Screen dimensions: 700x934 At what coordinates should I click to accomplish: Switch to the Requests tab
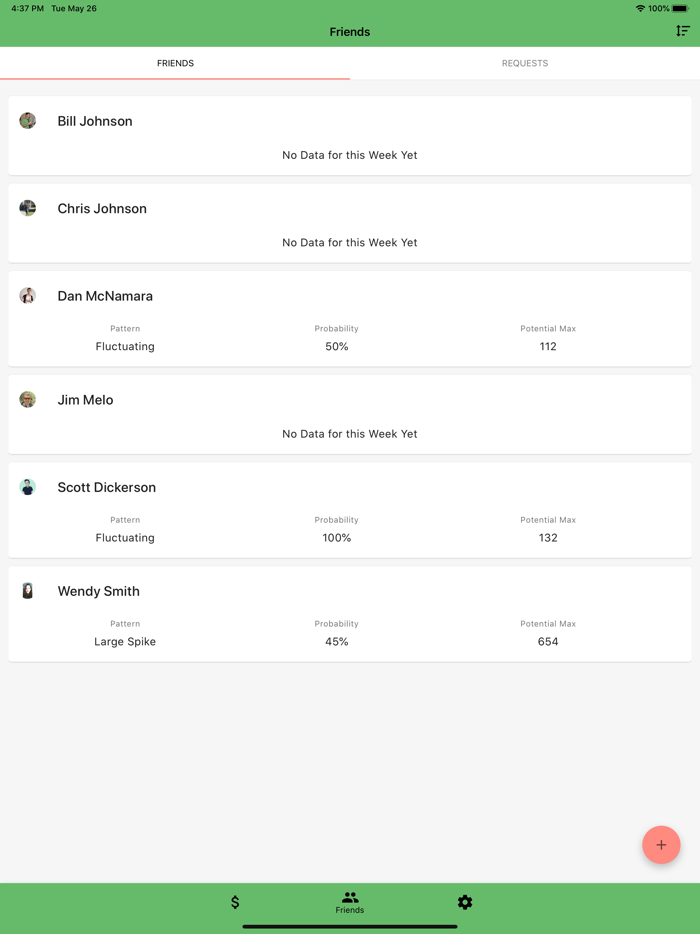525,63
